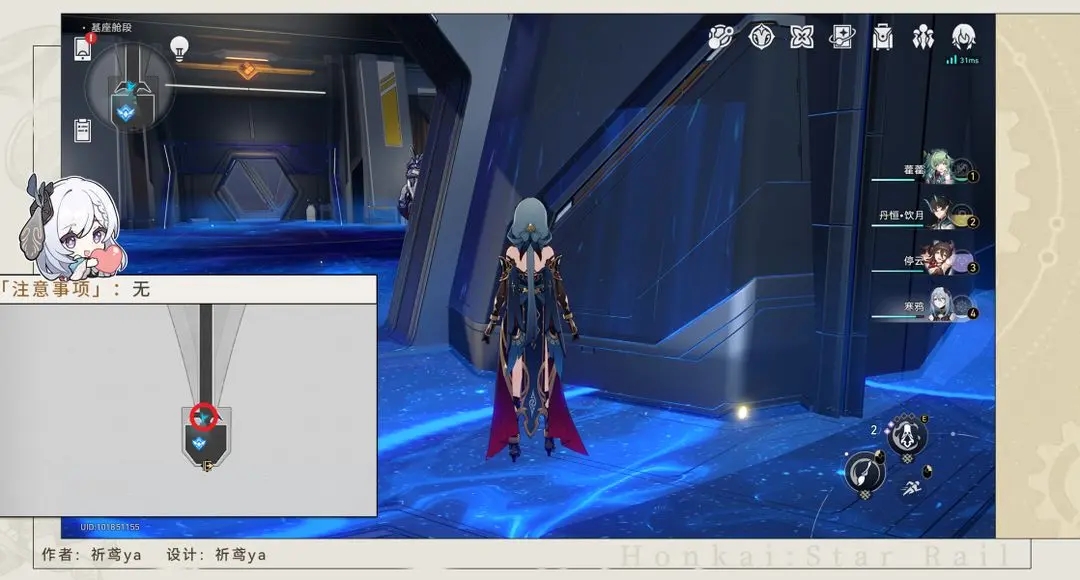Open the compass-style guide icon

[762, 38]
